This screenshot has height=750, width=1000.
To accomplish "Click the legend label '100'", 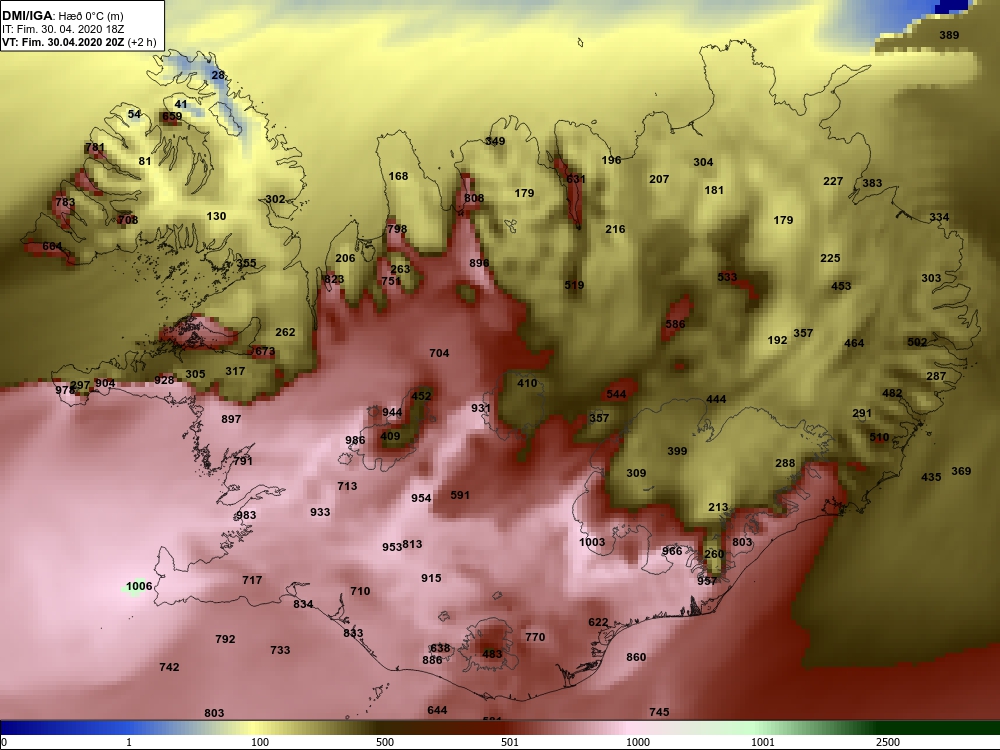I will pyautogui.click(x=260, y=742).
